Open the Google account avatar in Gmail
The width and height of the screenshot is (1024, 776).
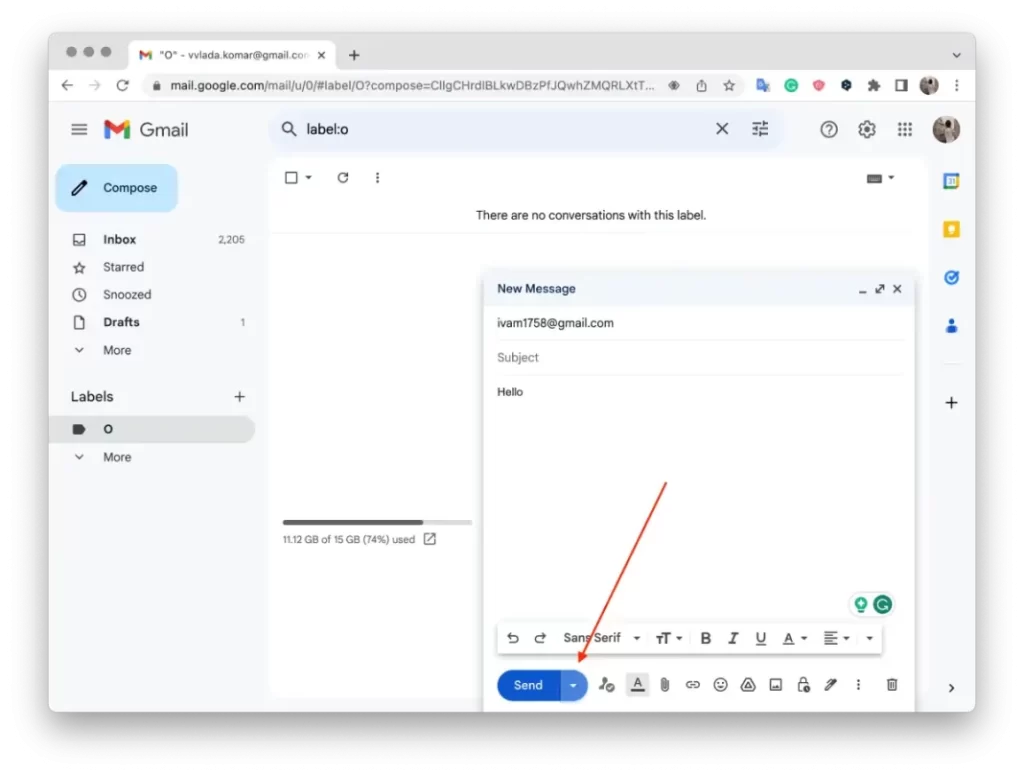point(946,129)
